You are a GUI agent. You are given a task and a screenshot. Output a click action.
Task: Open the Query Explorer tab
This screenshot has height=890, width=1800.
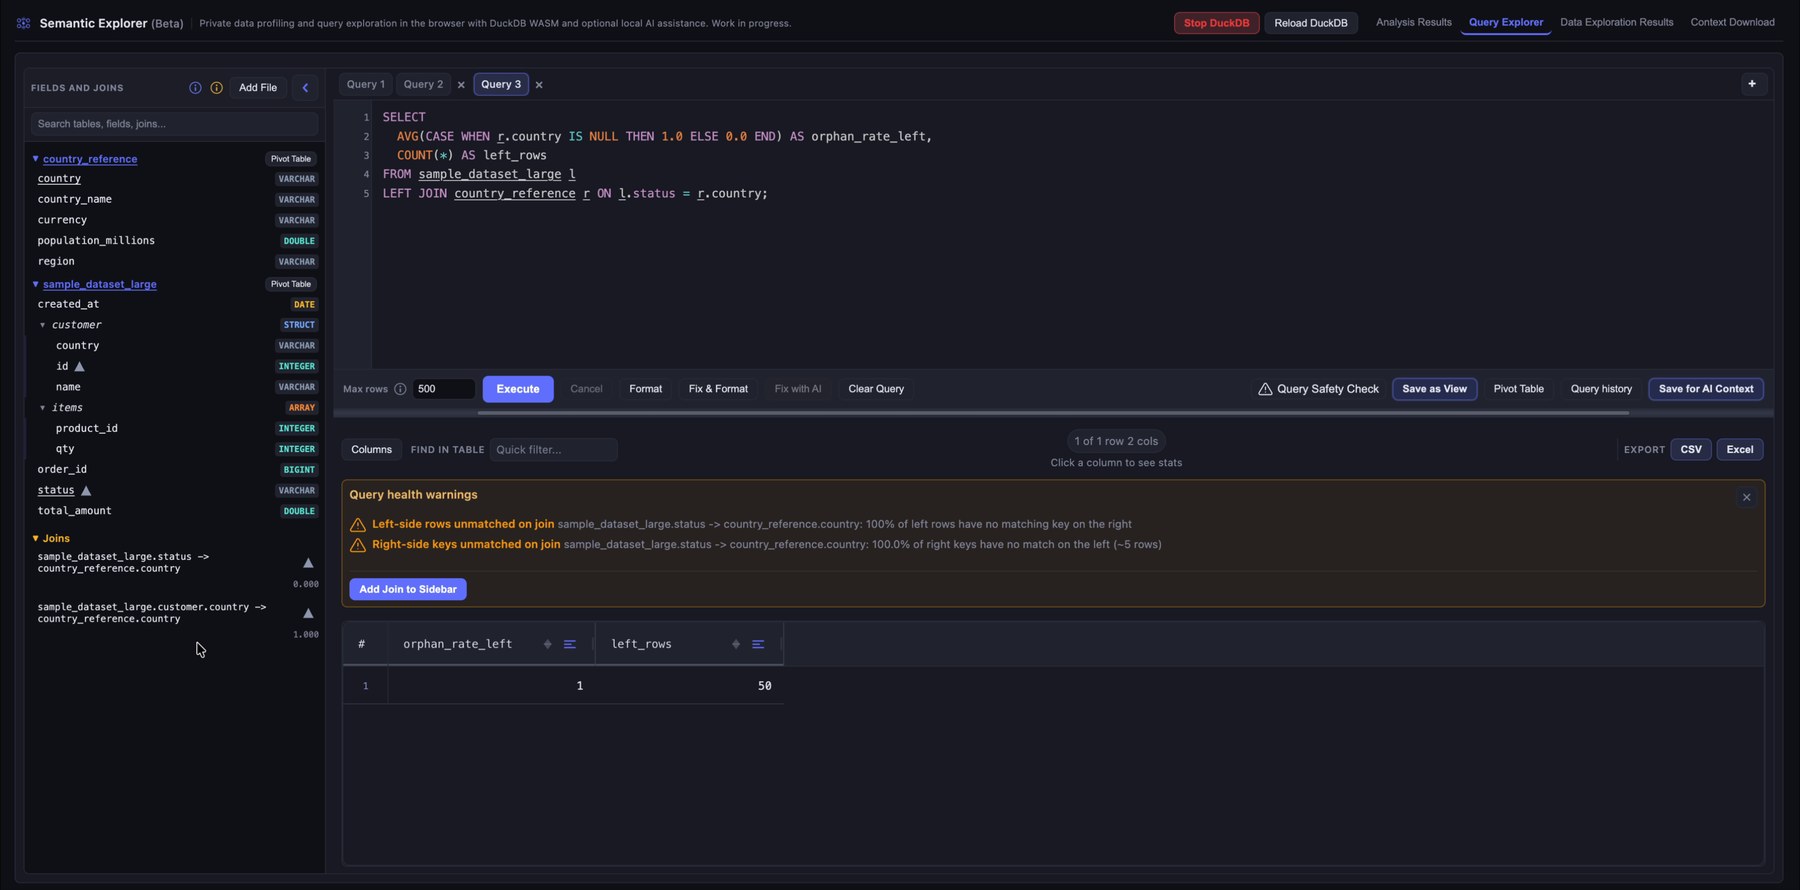pos(1505,22)
